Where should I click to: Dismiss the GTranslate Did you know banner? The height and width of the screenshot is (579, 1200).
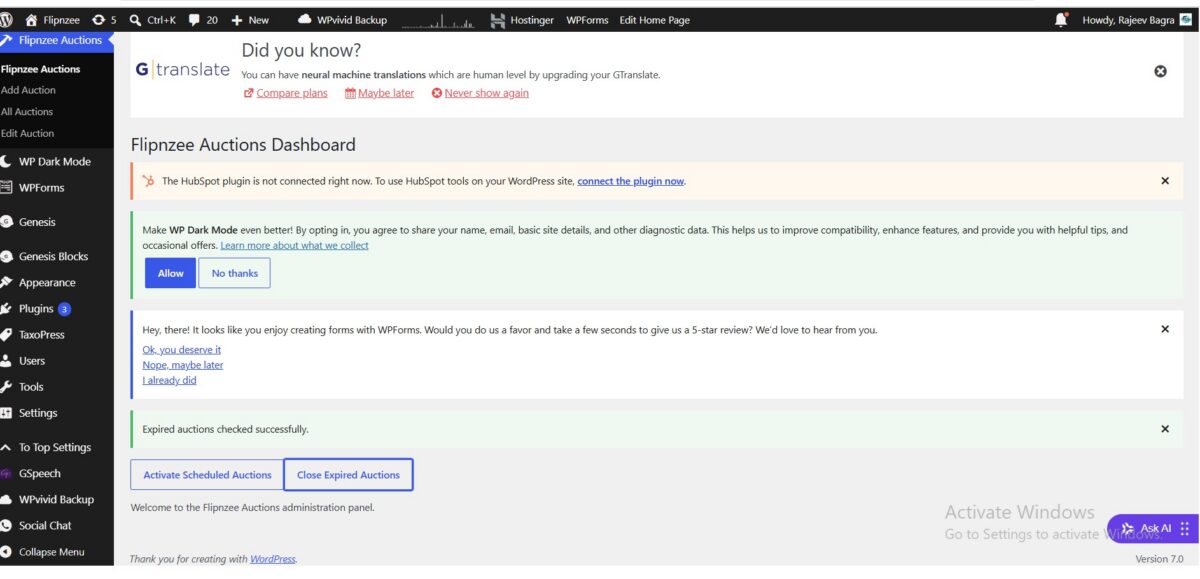(1160, 71)
